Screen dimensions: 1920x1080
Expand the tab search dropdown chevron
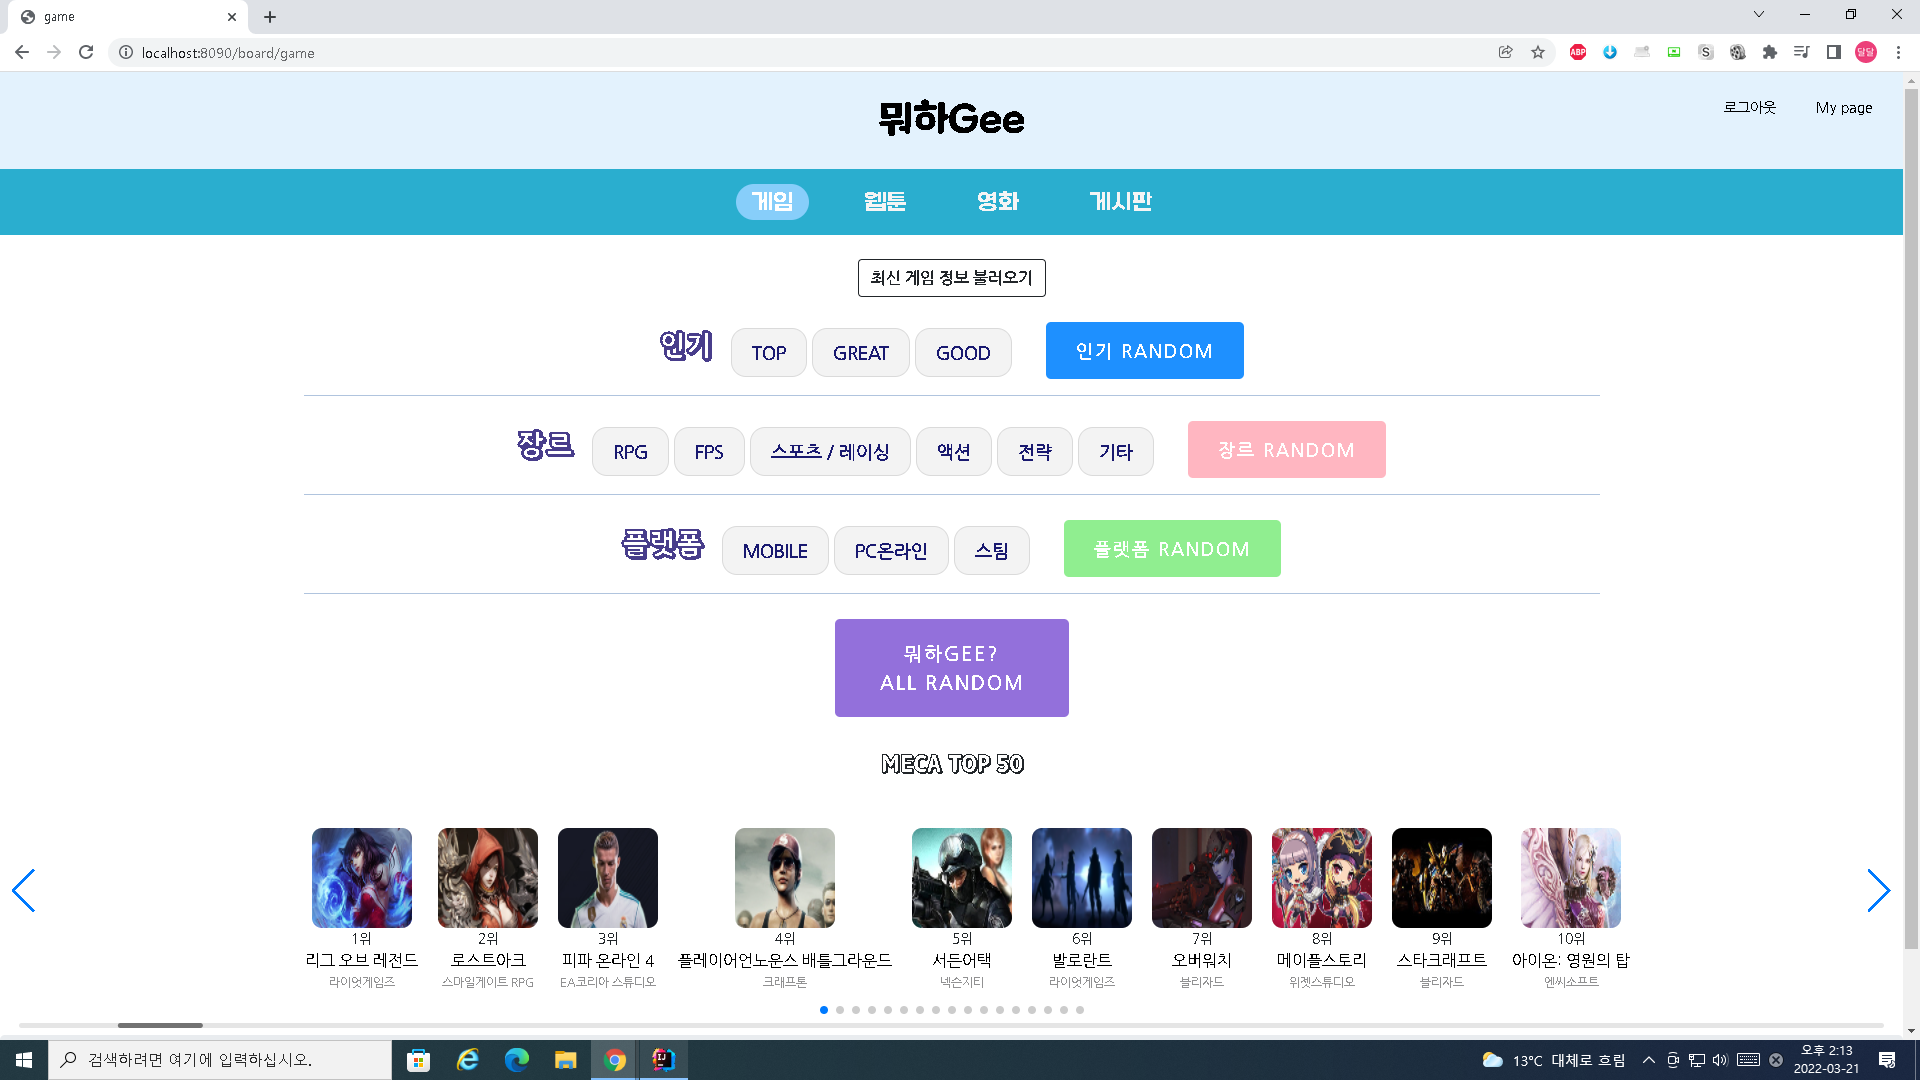pos(1758,15)
